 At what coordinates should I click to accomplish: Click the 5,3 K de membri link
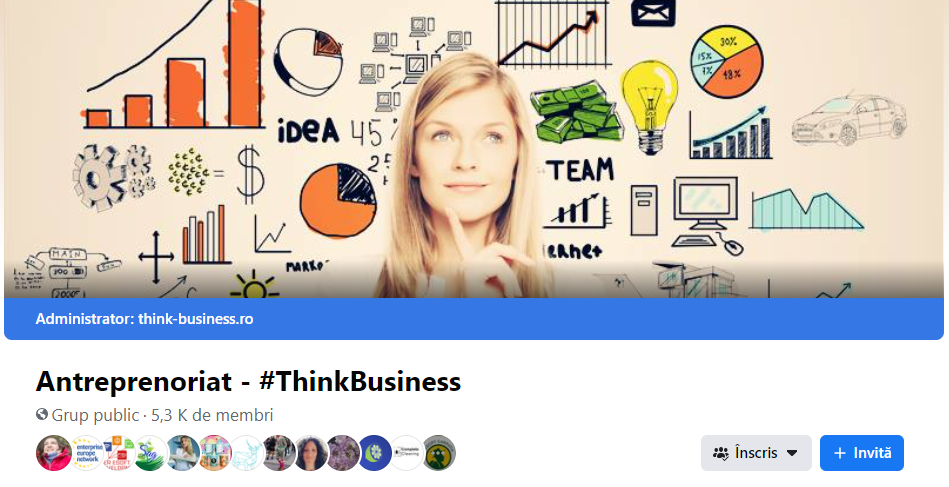(x=212, y=415)
